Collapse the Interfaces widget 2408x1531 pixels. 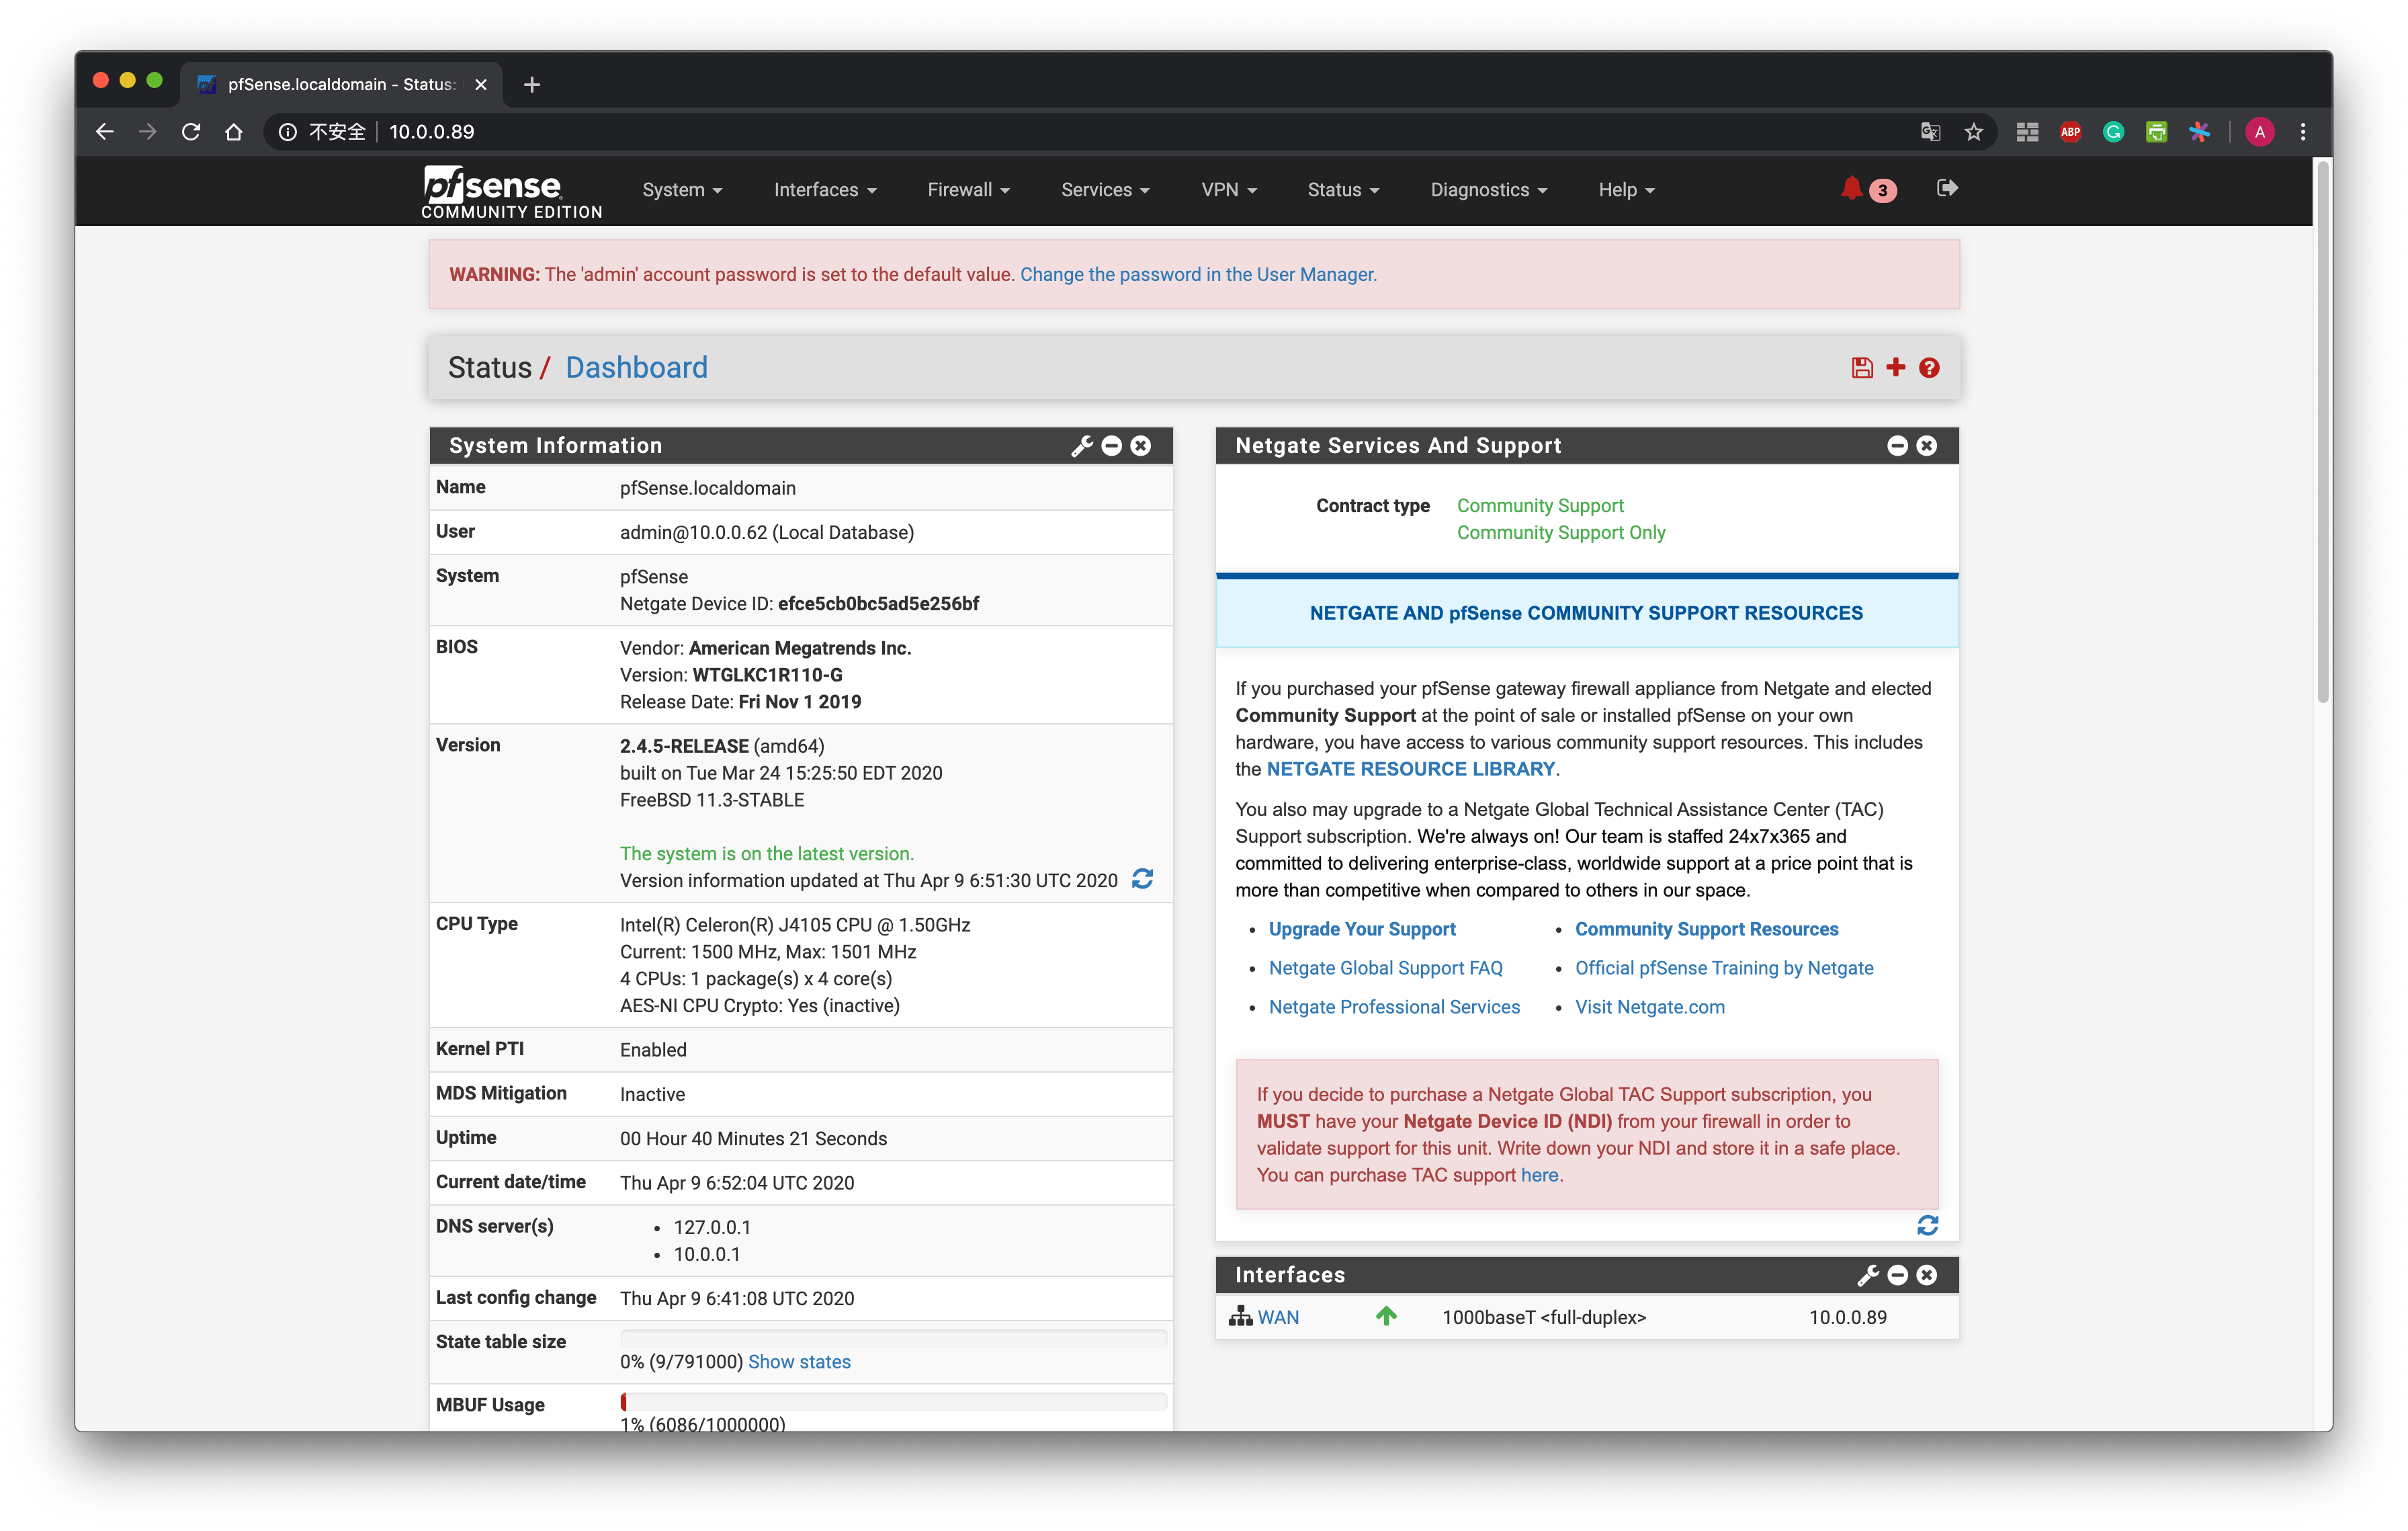click(1897, 1275)
